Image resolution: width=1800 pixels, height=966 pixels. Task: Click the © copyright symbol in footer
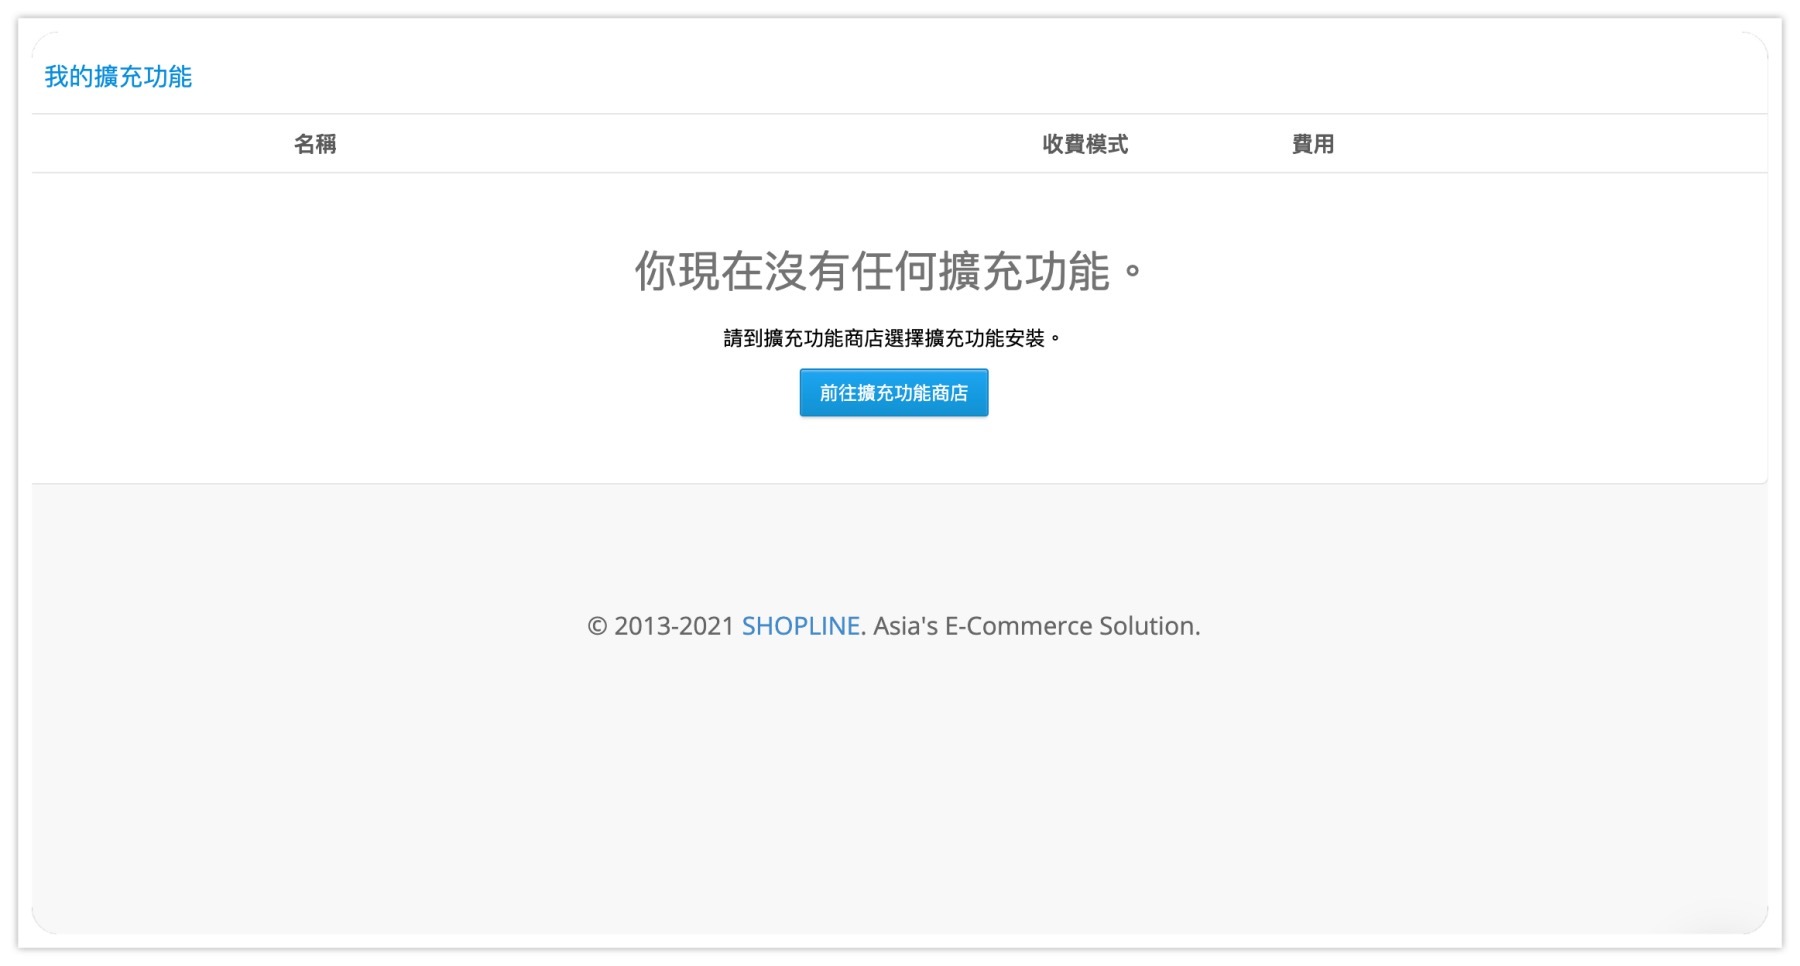coord(597,626)
